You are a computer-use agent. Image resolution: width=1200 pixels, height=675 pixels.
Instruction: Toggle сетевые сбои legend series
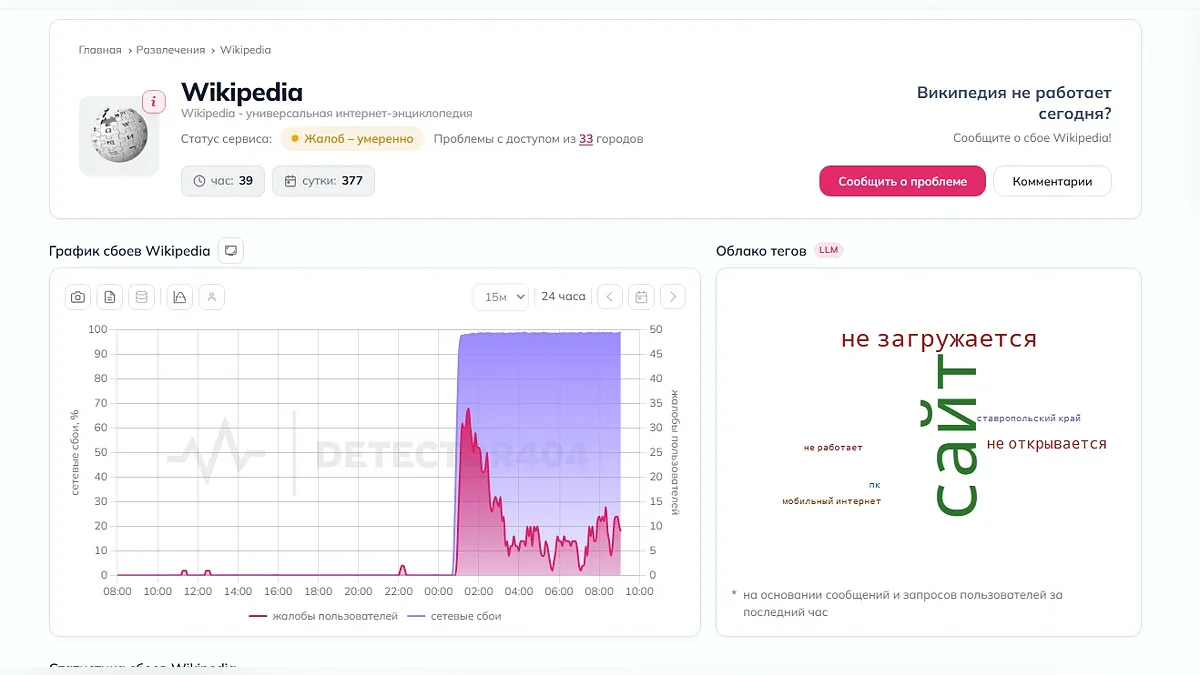point(454,616)
